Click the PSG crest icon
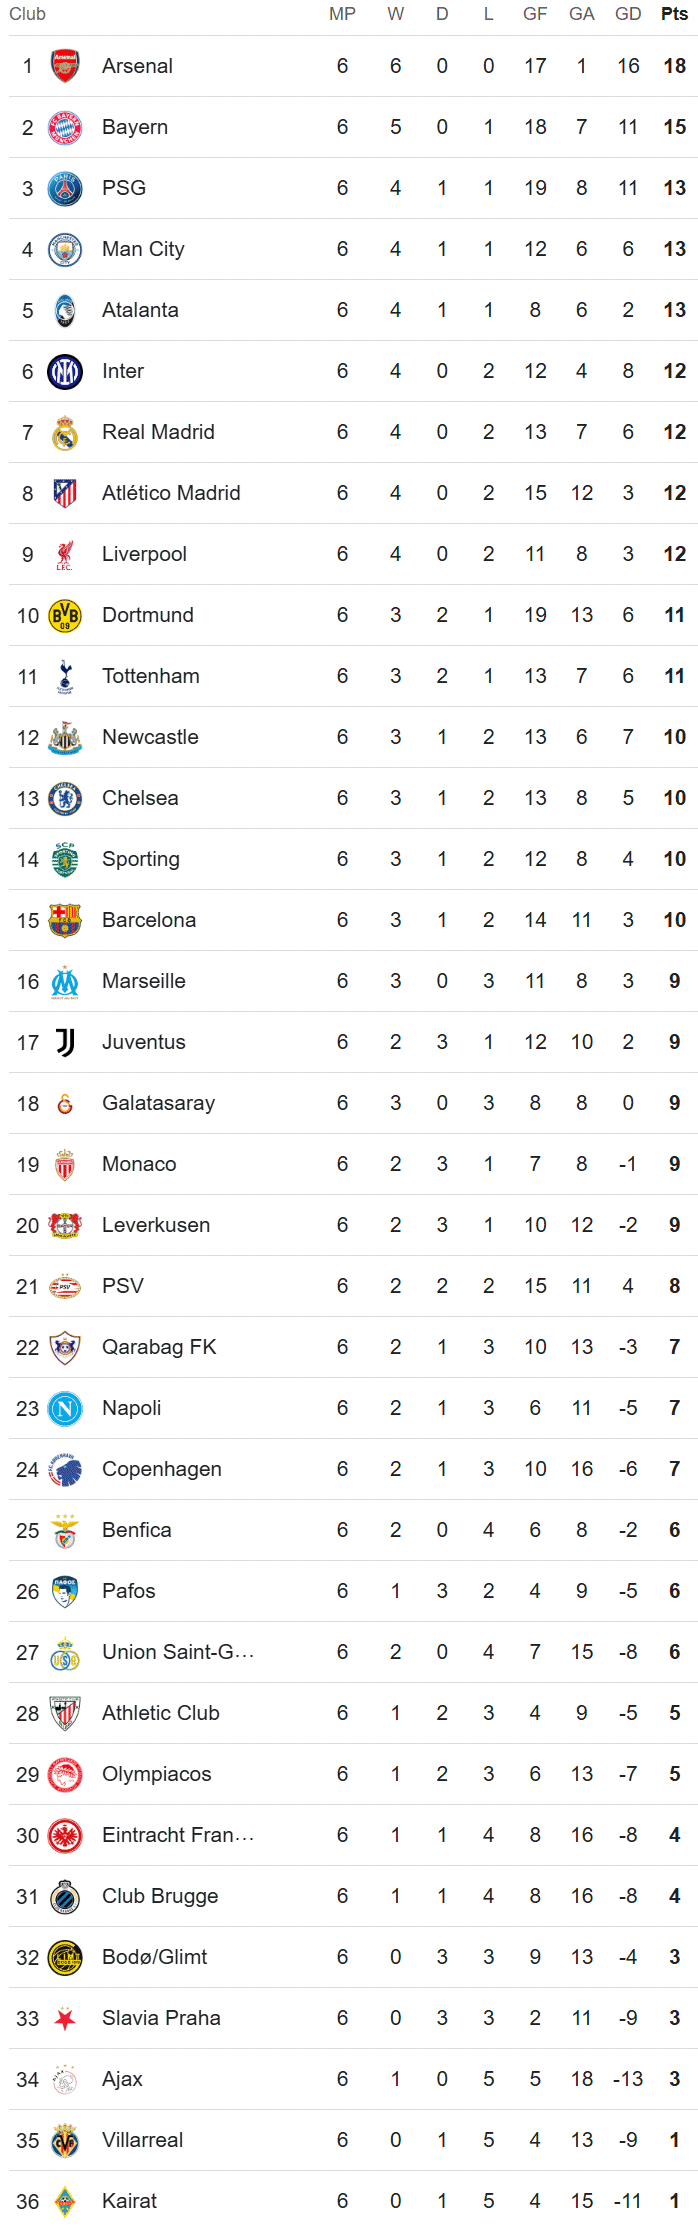Viewport: 698px width, 2237px height. (65, 188)
